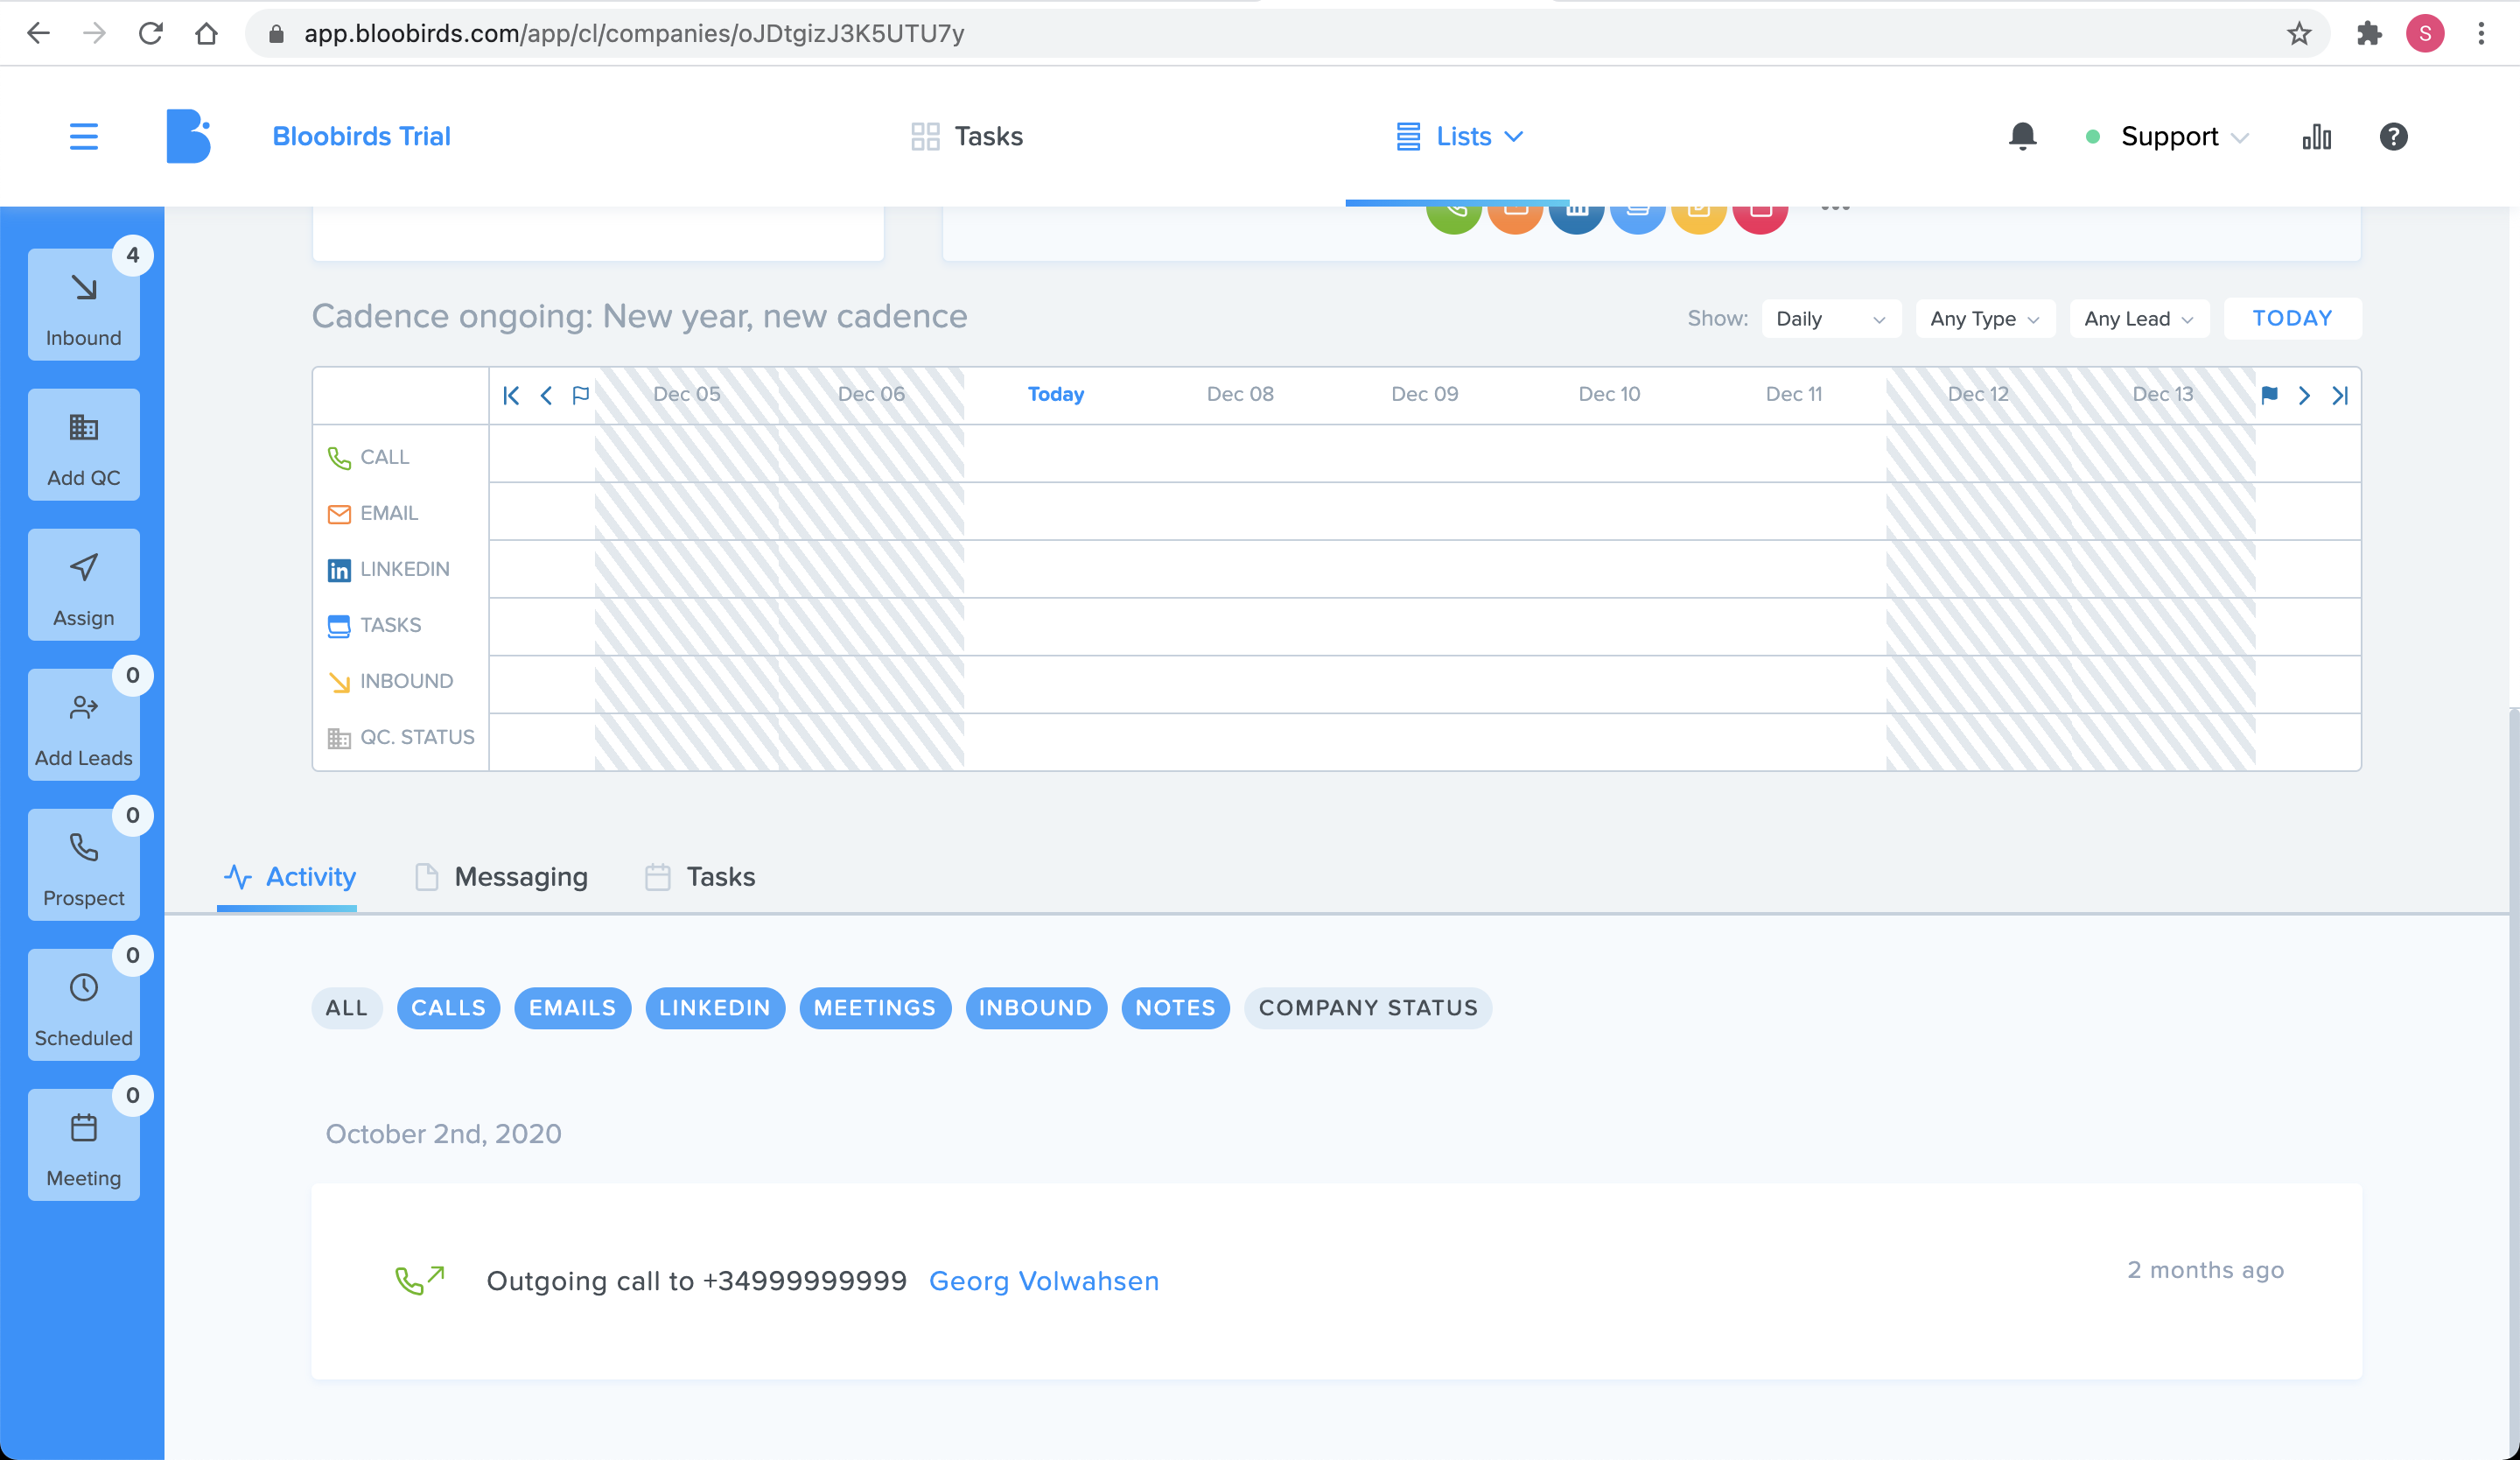
Task: Open the hamburger menu
Action: pyautogui.click(x=84, y=136)
